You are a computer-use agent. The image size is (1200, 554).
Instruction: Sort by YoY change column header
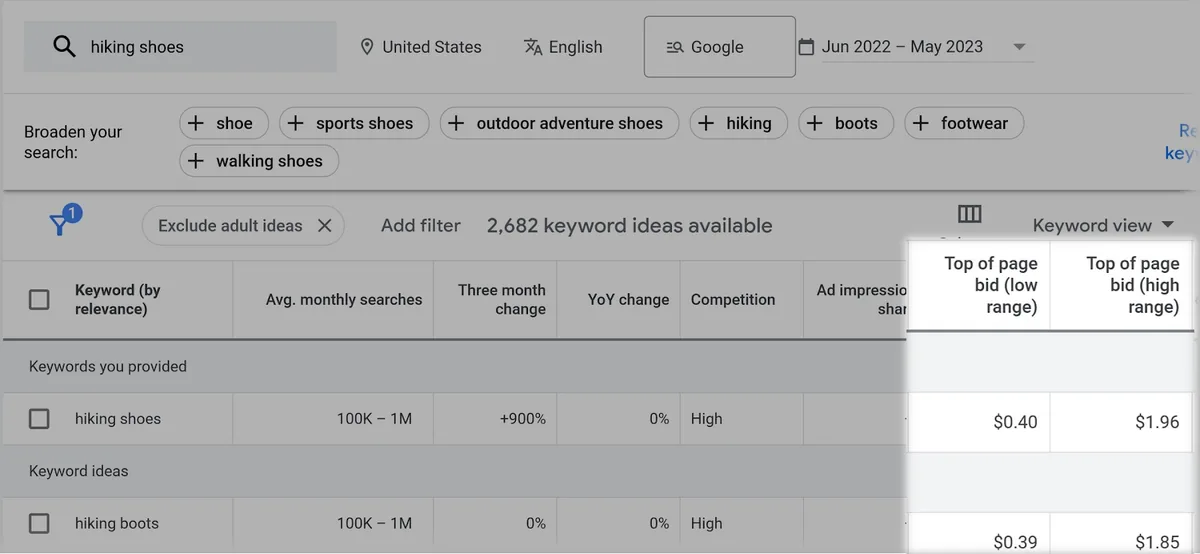click(x=628, y=299)
